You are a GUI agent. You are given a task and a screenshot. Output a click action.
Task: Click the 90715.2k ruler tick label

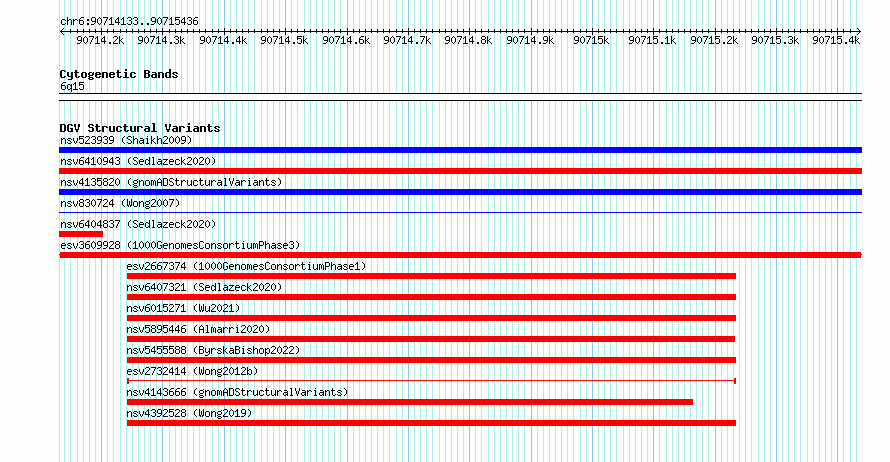714,40
